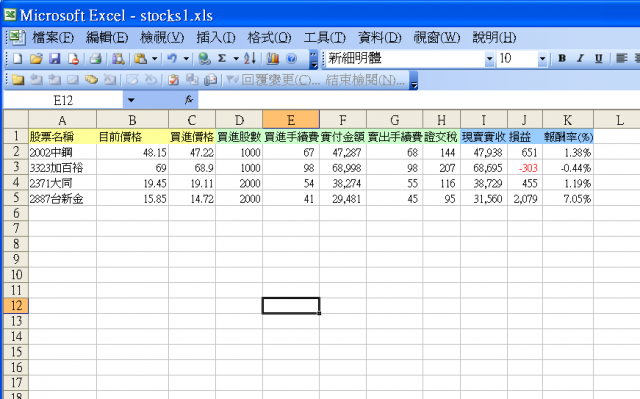Expand the AutoSum functions dropdown arrow
640x399 pixels.
tap(236, 59)
